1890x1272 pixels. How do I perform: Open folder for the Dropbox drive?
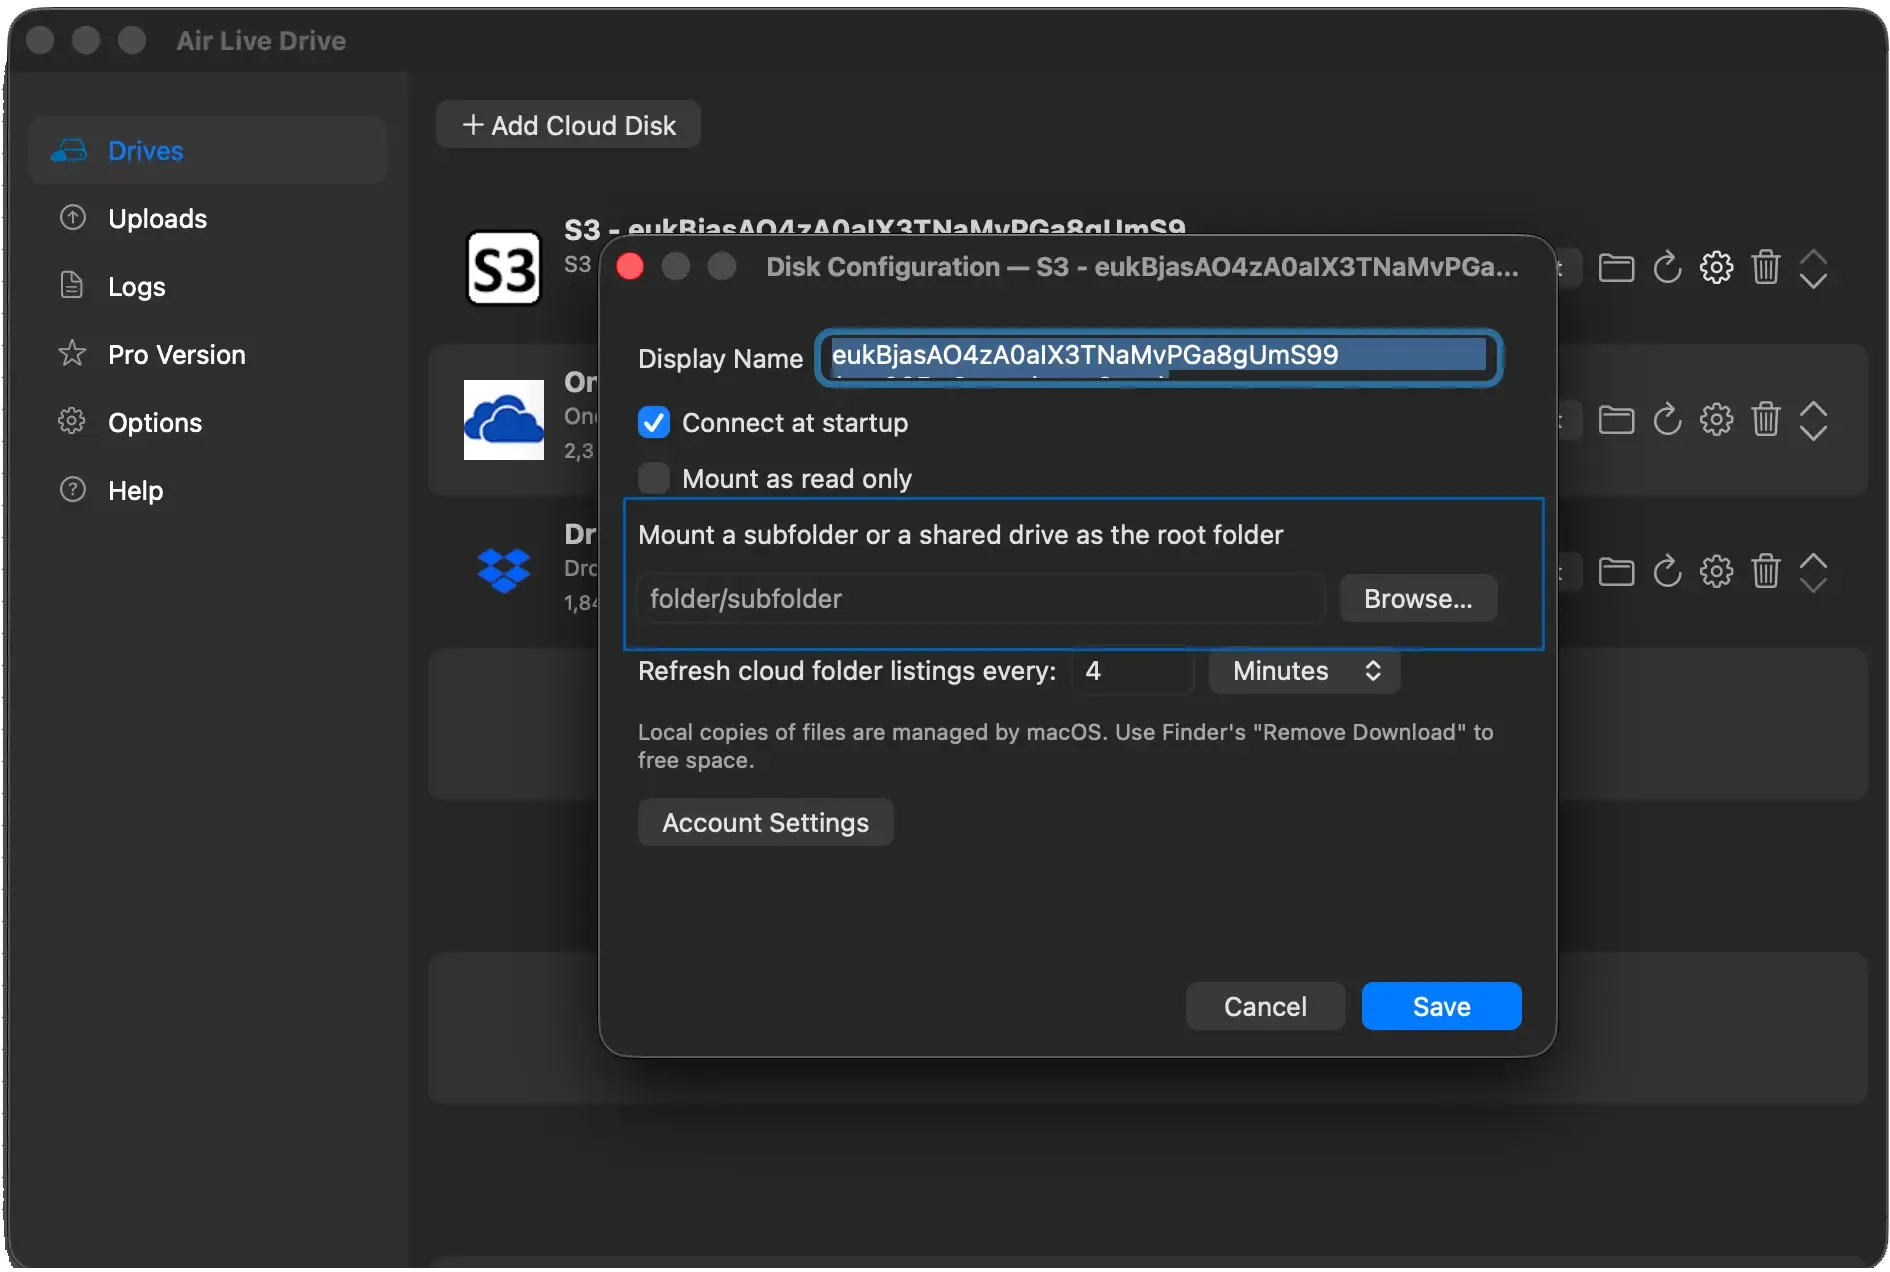pyautogui.click(x=1616, y=572)
